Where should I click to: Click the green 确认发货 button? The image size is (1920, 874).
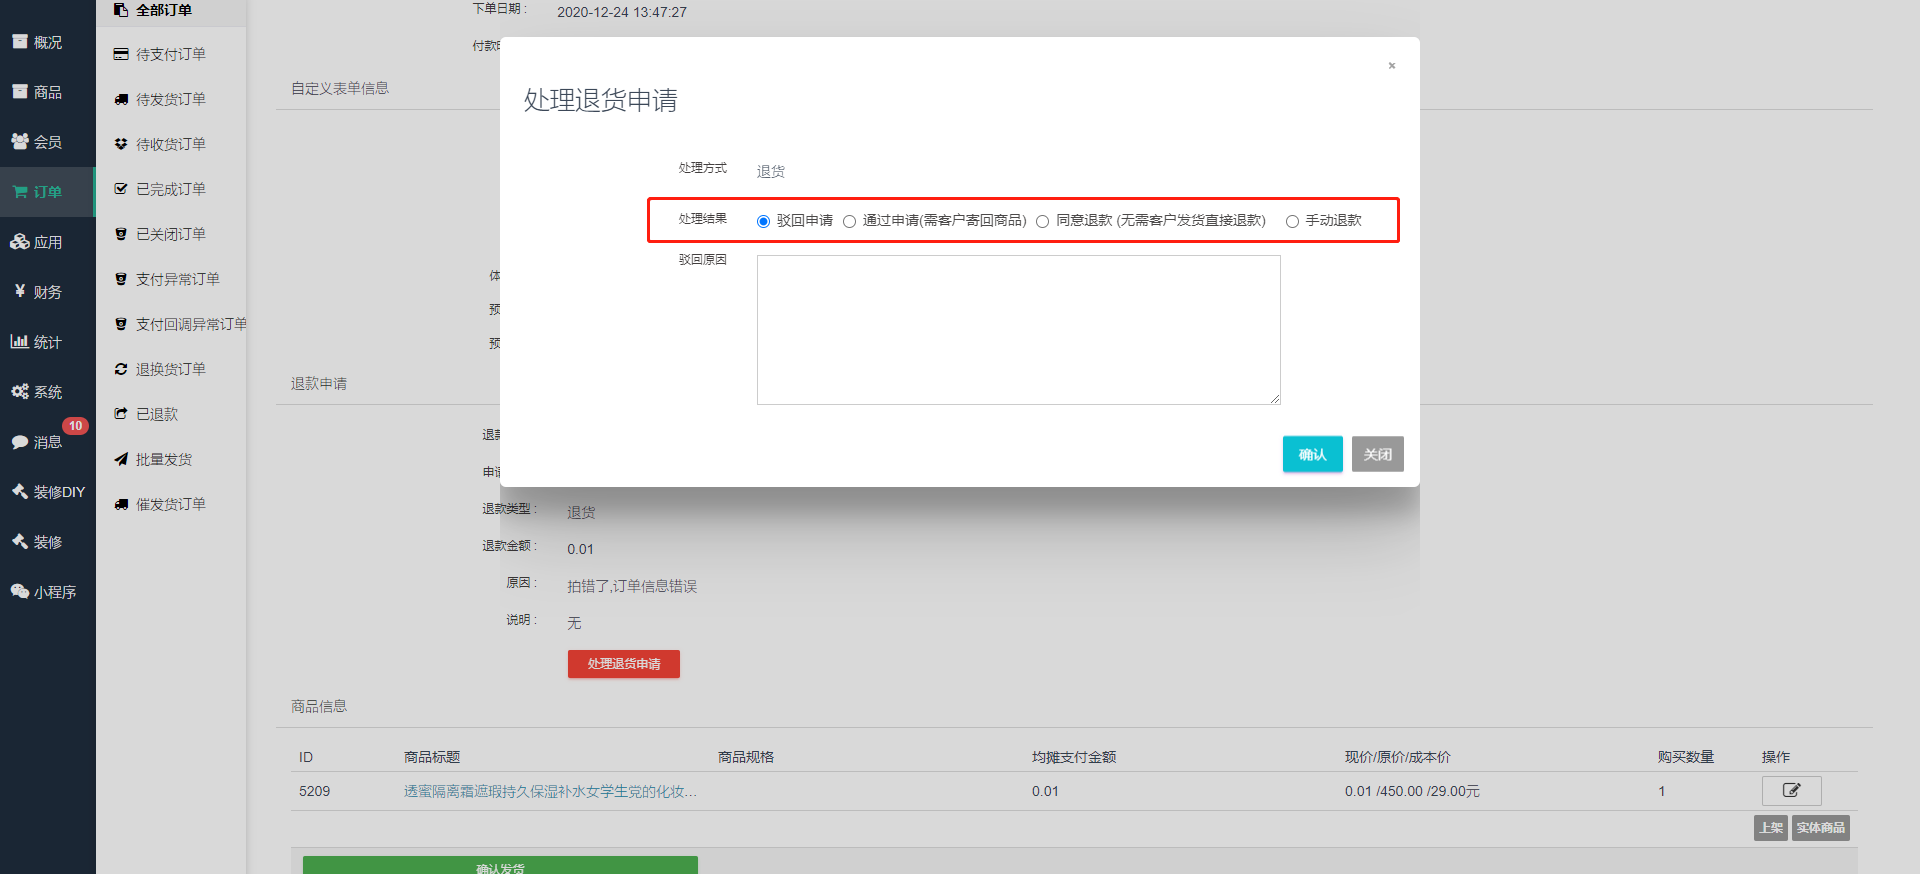tap(500, 866)
